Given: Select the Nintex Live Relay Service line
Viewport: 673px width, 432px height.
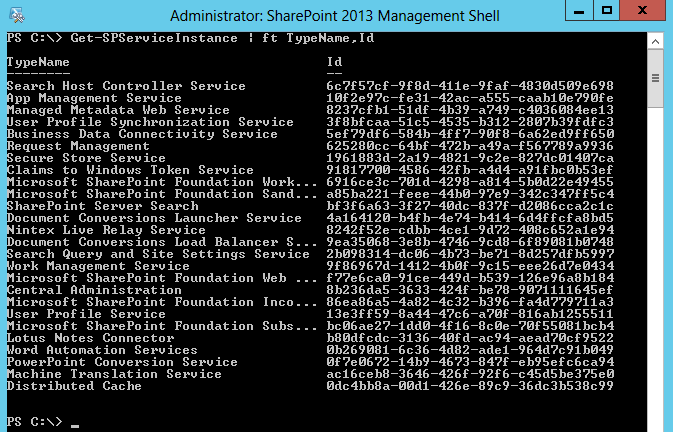Looking at the screenshot, I should pos(102,230).
